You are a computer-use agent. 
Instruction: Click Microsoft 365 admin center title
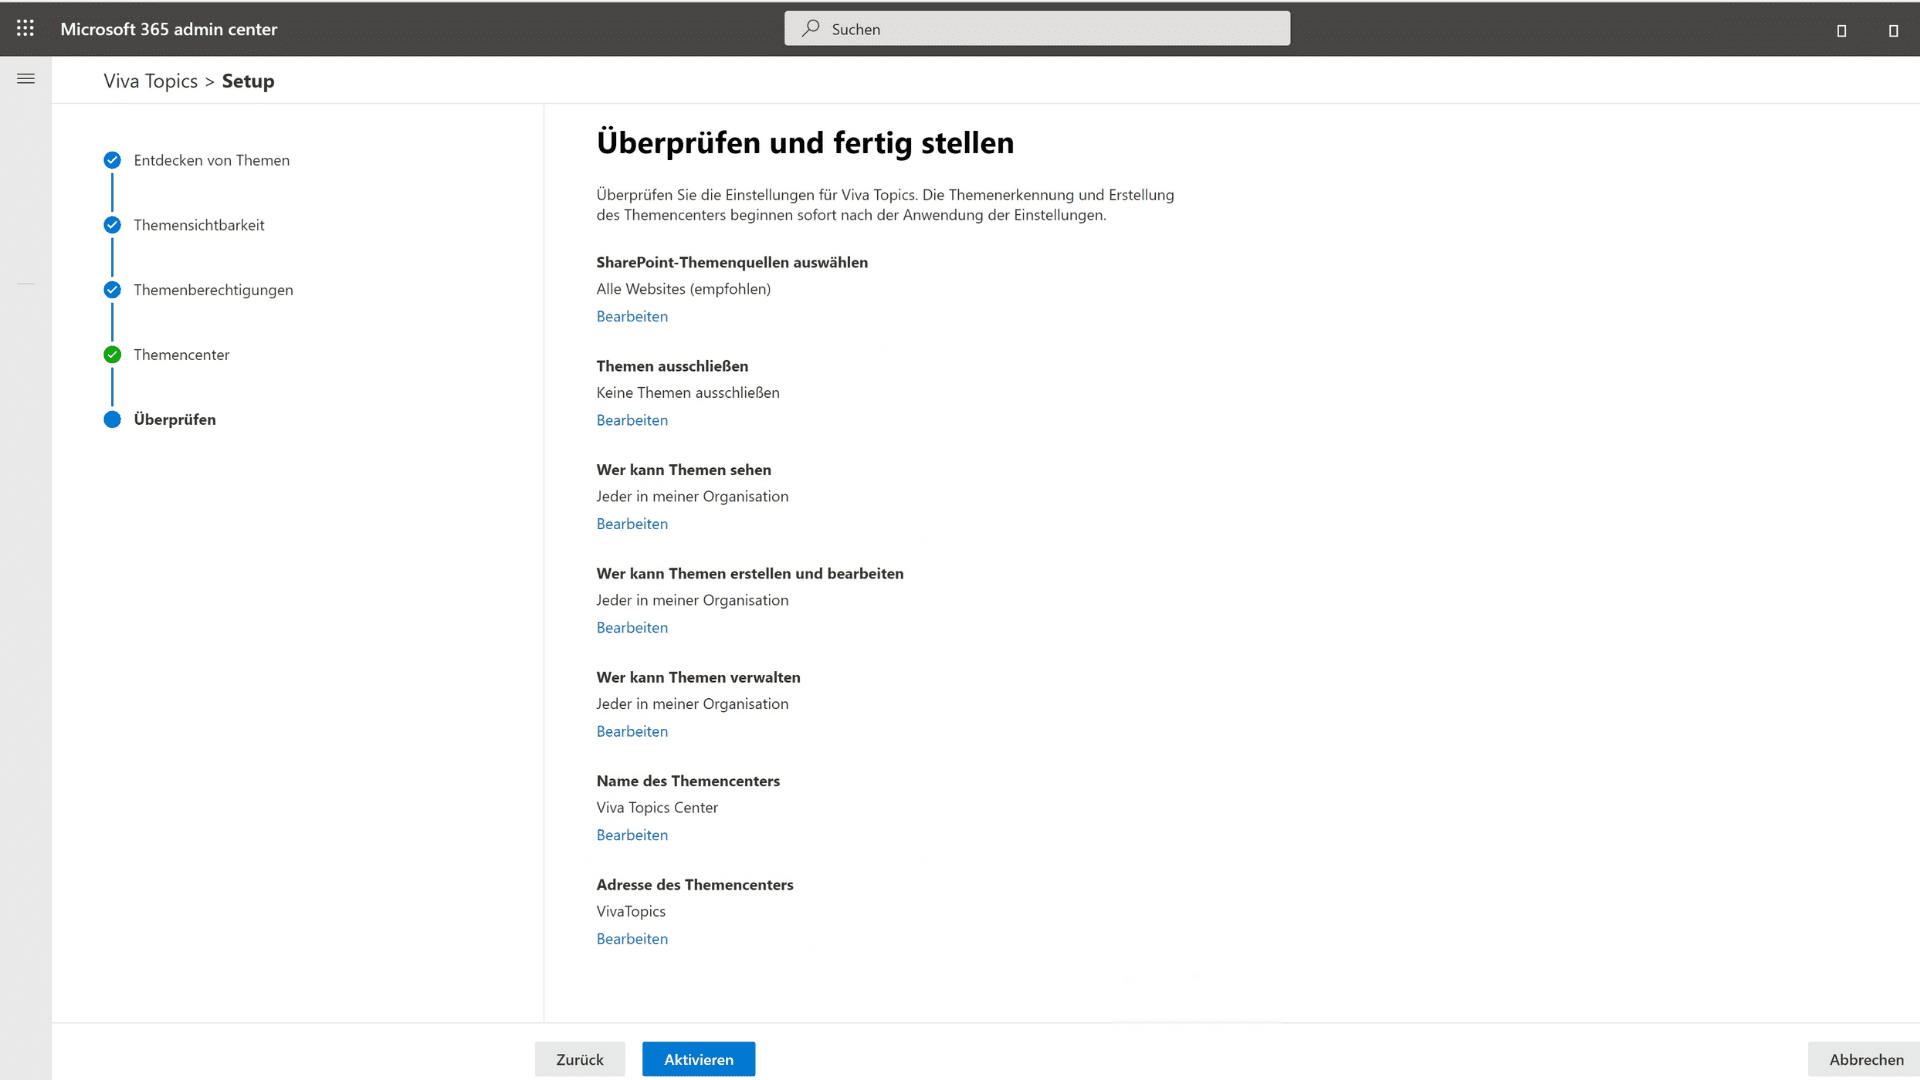click(168, 29)
